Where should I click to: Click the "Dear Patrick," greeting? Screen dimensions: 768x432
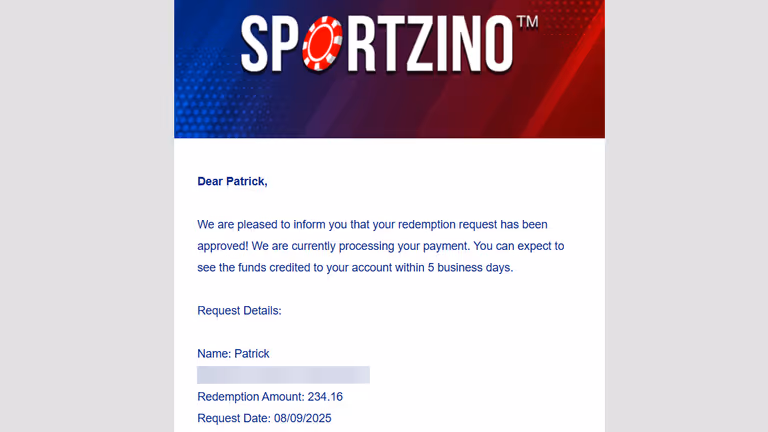(232, 181)
